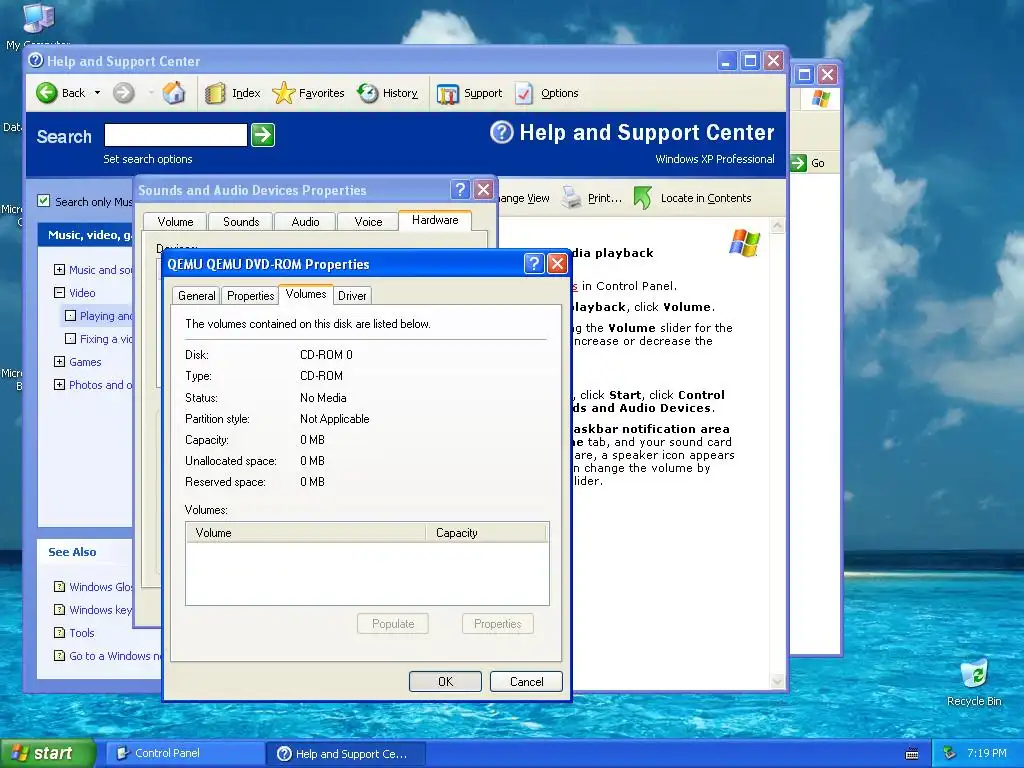
Task: Go to Help Center home icon
Action: (x=174, y=93)
